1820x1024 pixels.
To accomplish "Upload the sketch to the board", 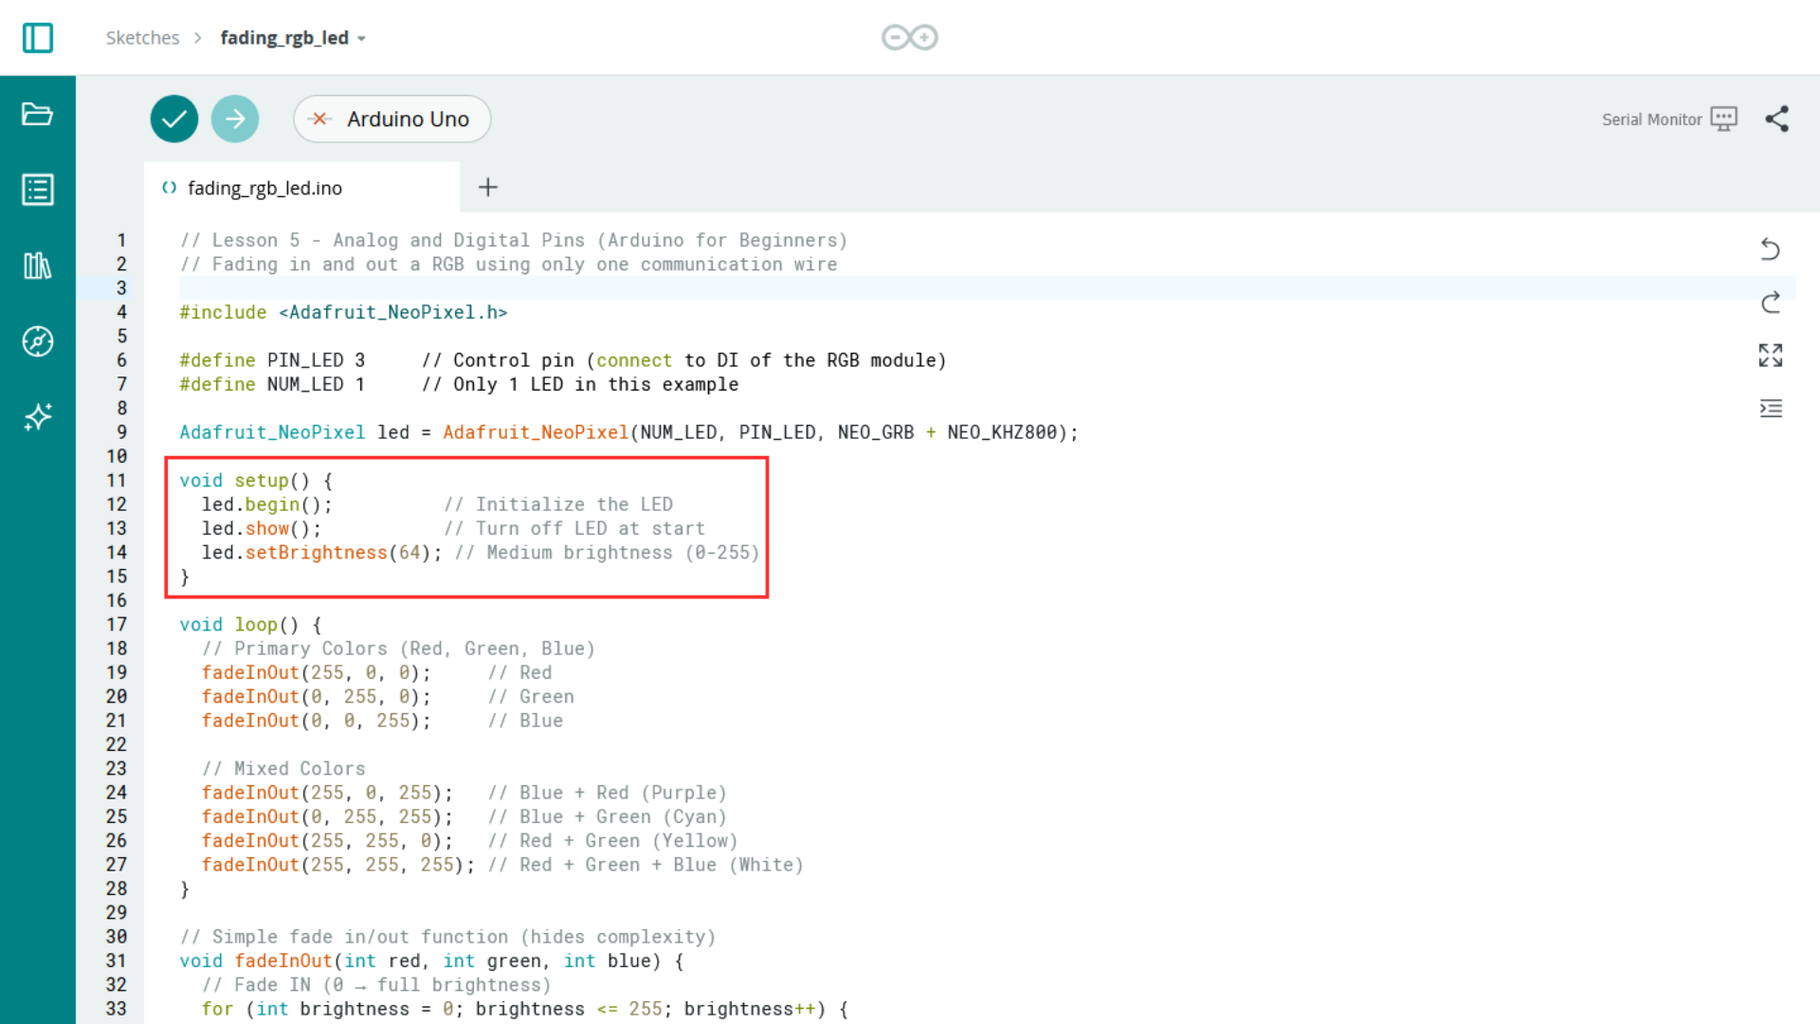I will point(235,118).
